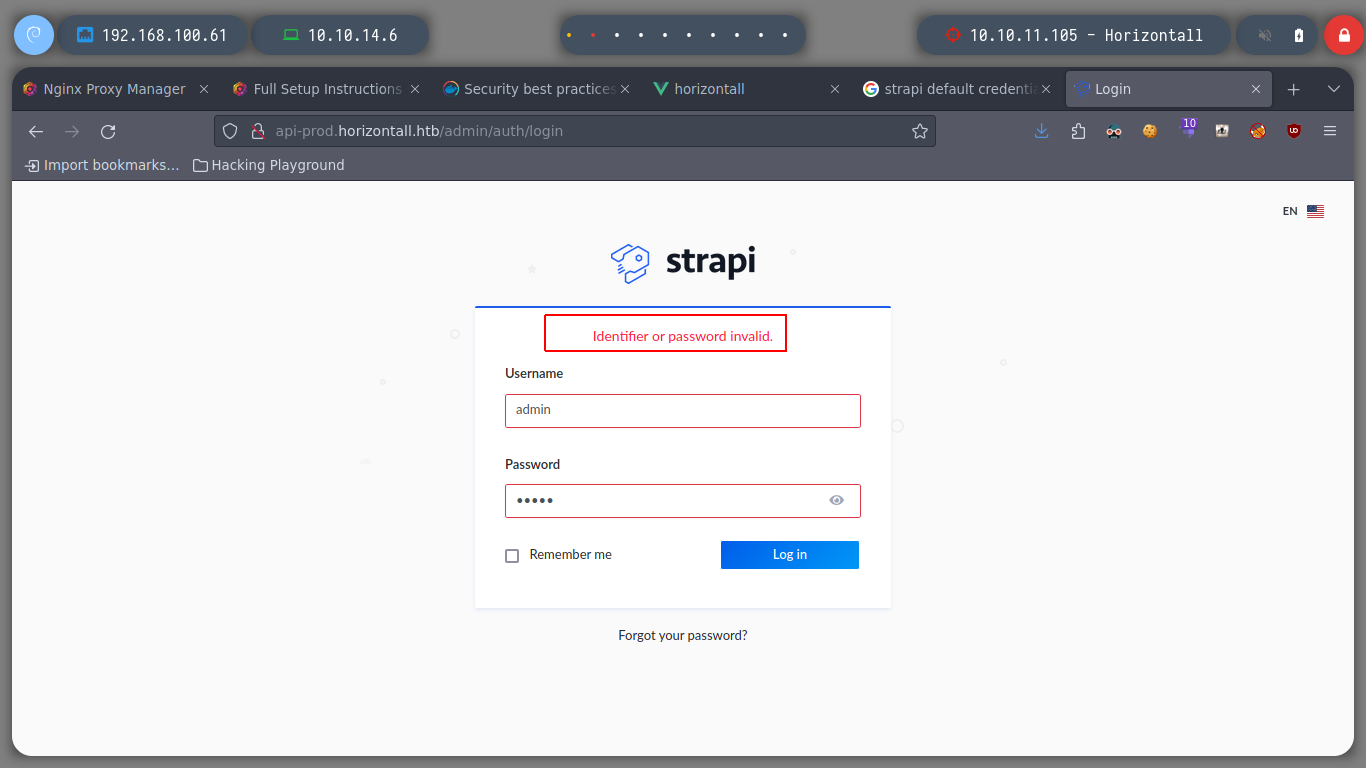
Task: Open the Forgot your password link
Action: (x=683, y=635)
